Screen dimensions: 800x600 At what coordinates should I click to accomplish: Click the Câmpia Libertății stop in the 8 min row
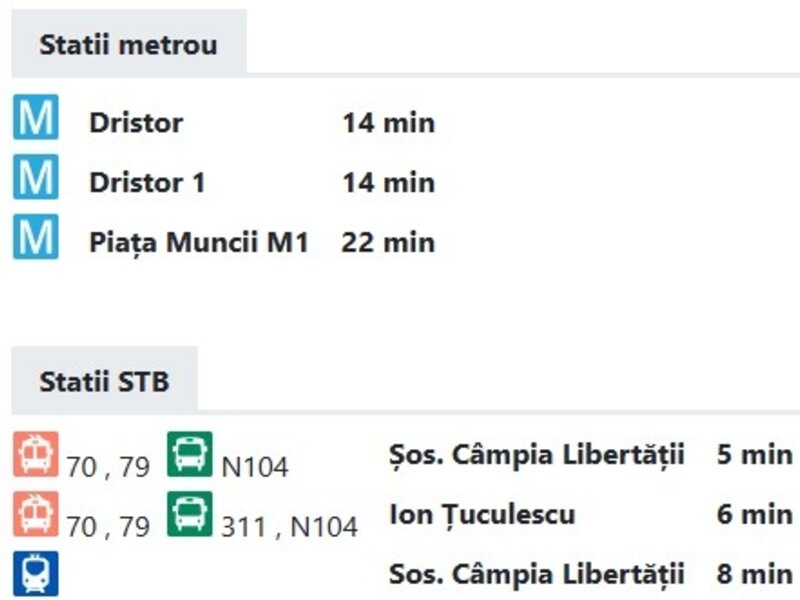pos(537,575)
